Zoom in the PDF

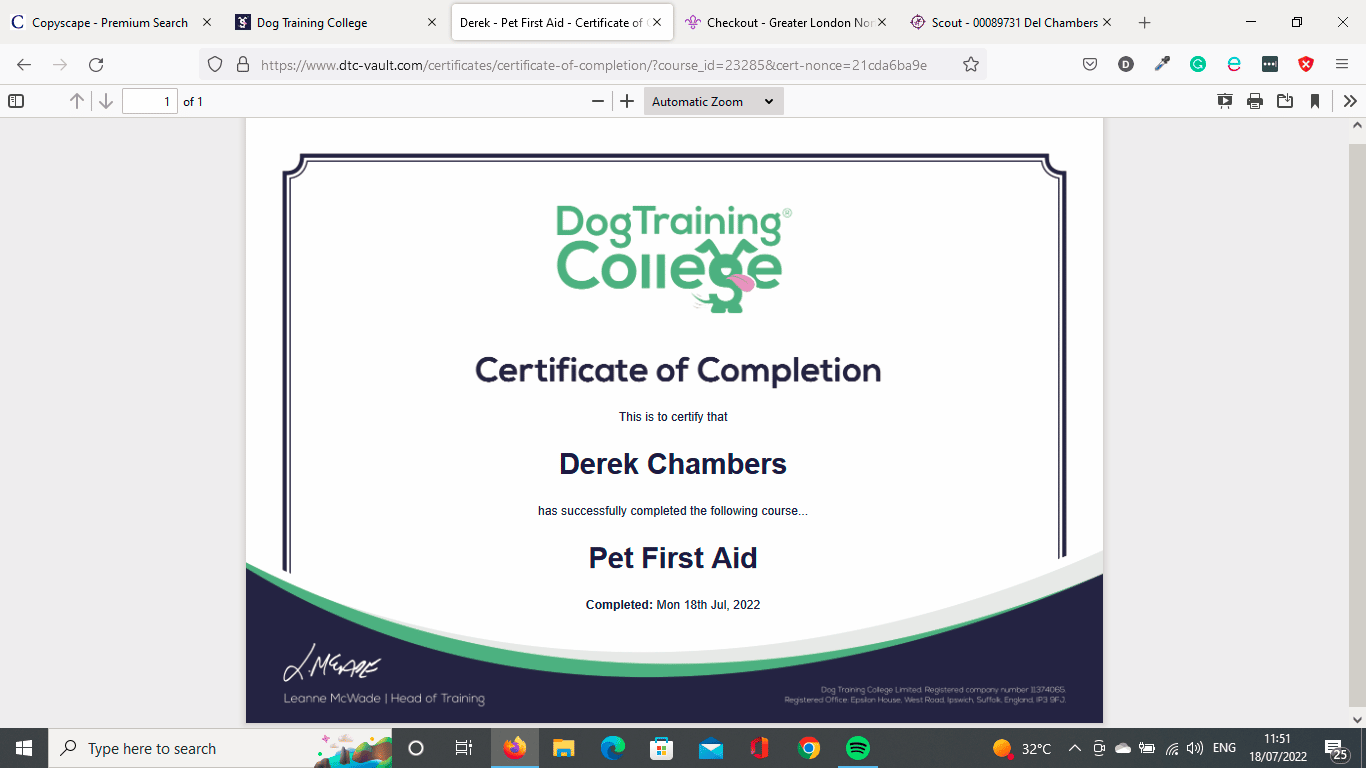pos(627,101)
